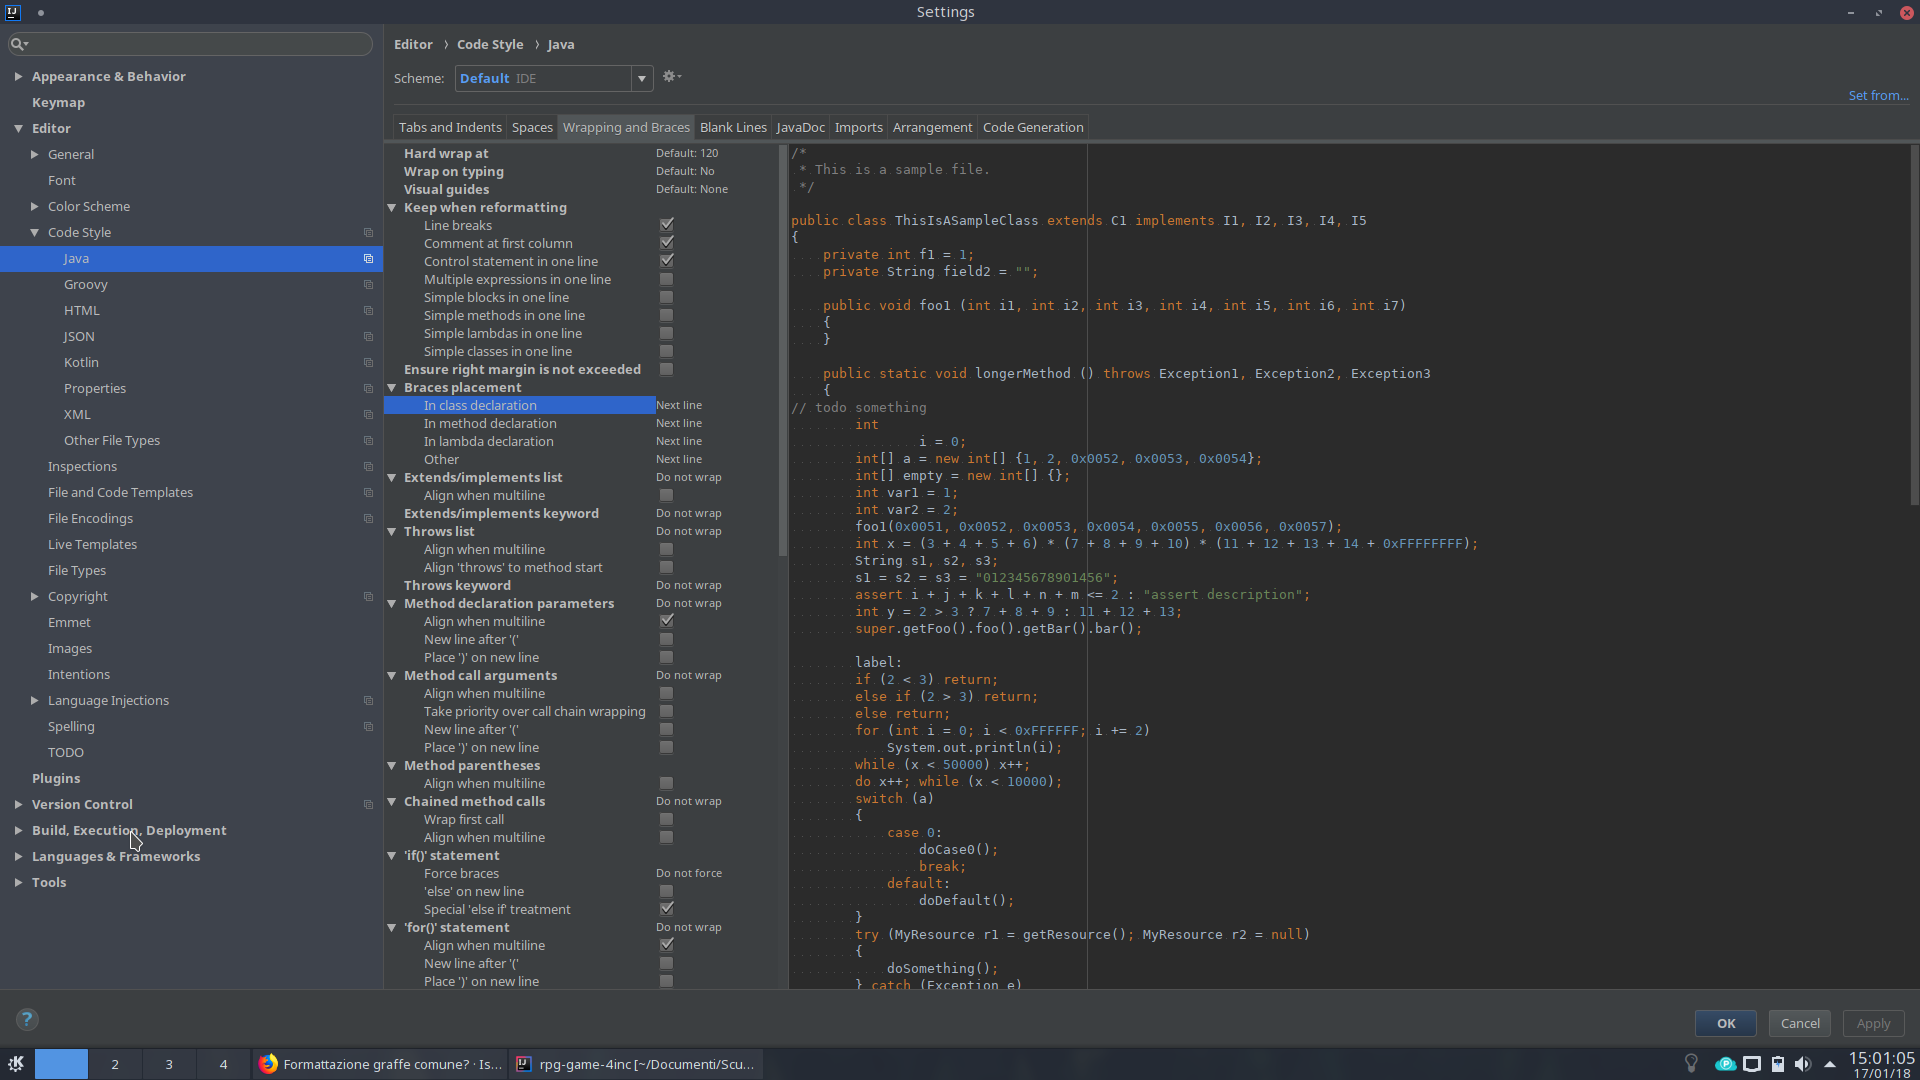The height and width of the screenshot is (1080, 1920).
Task: Expand the Color Scheme node
Action: (34, 206)
